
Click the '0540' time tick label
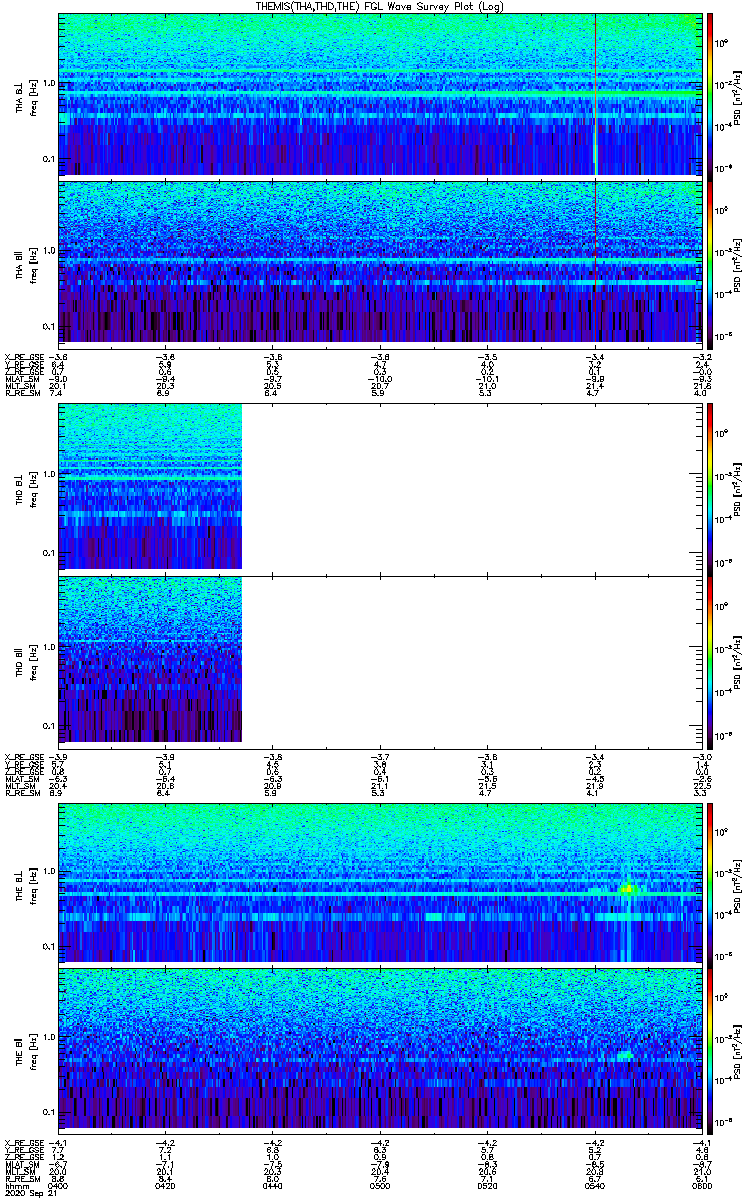point(594,1185)
